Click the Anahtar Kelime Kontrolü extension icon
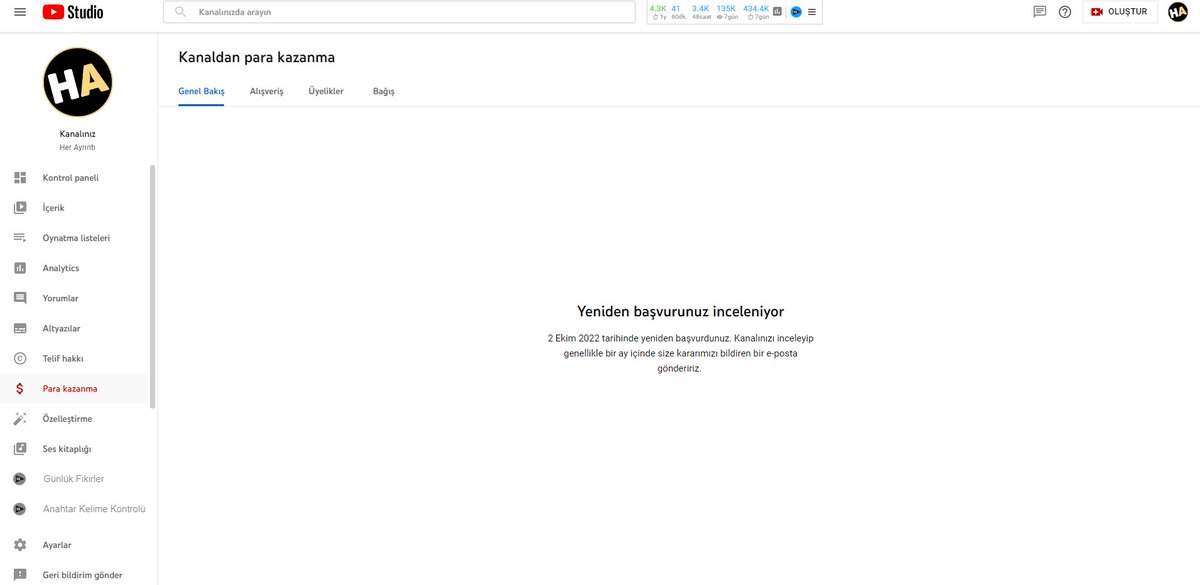This screenshot has width=1200, height=585. click(20, 509)
